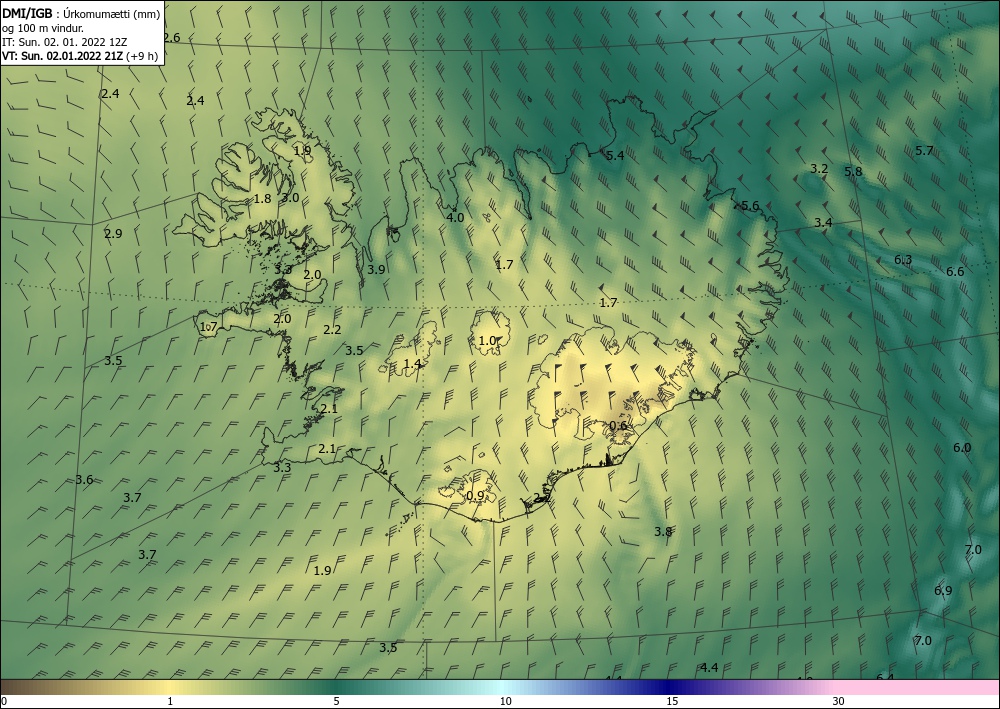This screenshot has width=1000, height=709.
Task: Click the '3.9' precipitation value
Action: [x=376, y=270]
